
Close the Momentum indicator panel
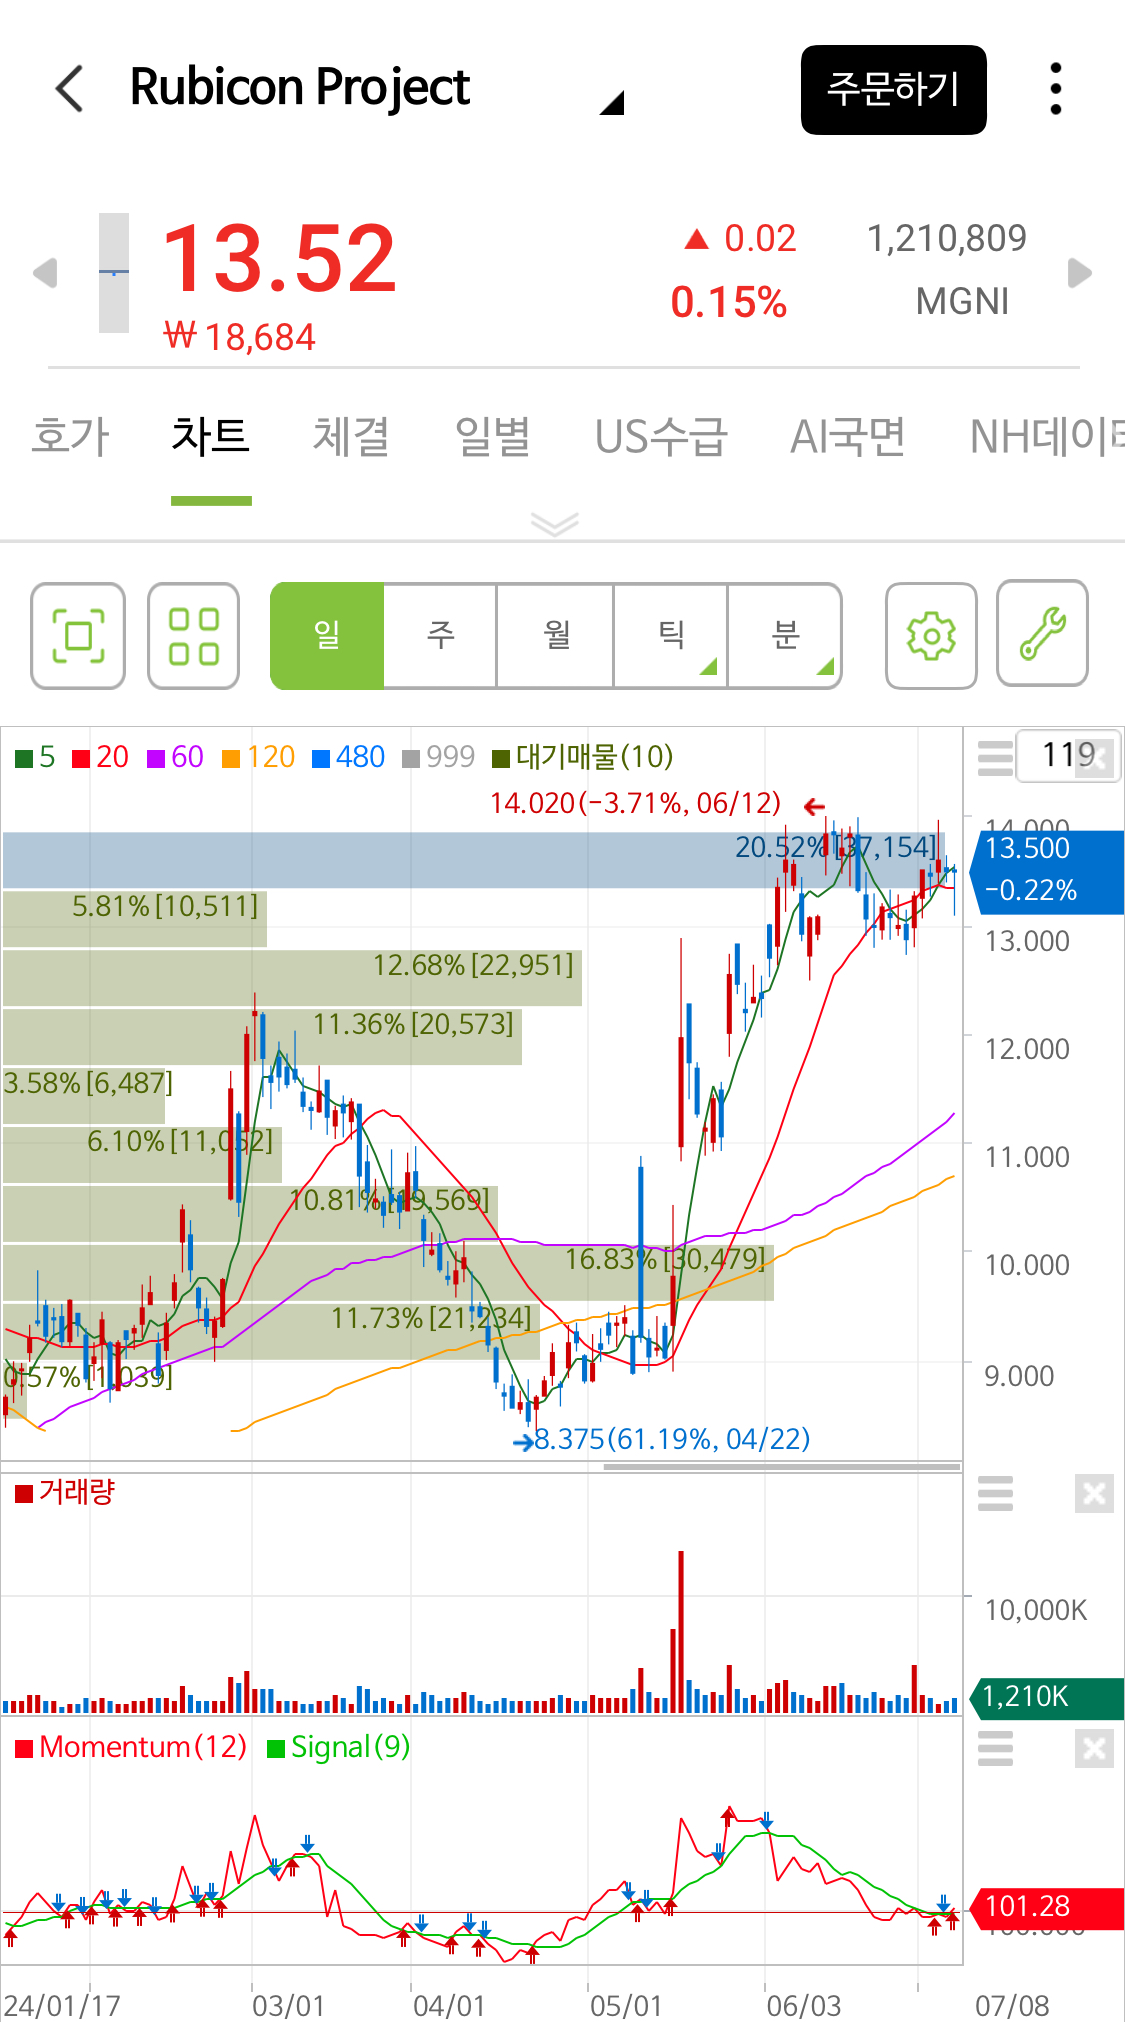coord(1094,1749)
